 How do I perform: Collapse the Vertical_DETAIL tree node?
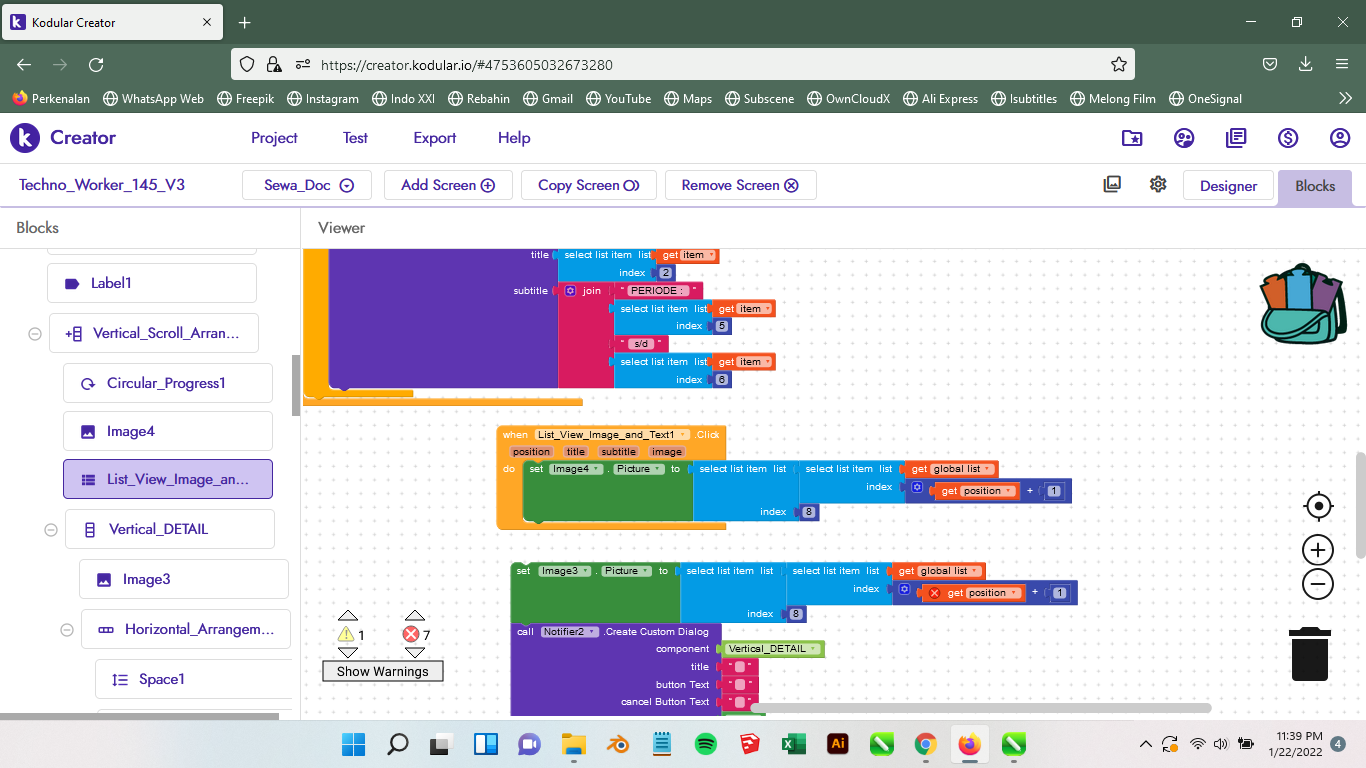[51, 530]
